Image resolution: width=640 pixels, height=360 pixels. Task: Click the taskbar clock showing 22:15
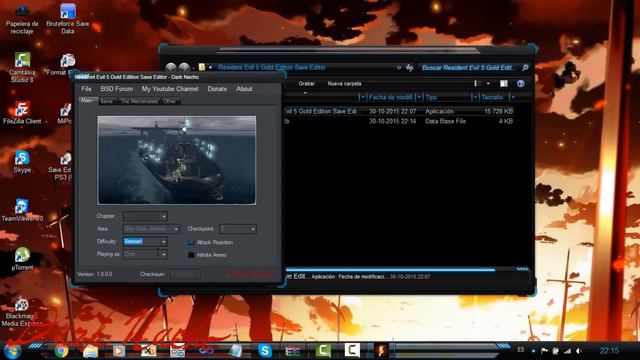click(609, 351)
